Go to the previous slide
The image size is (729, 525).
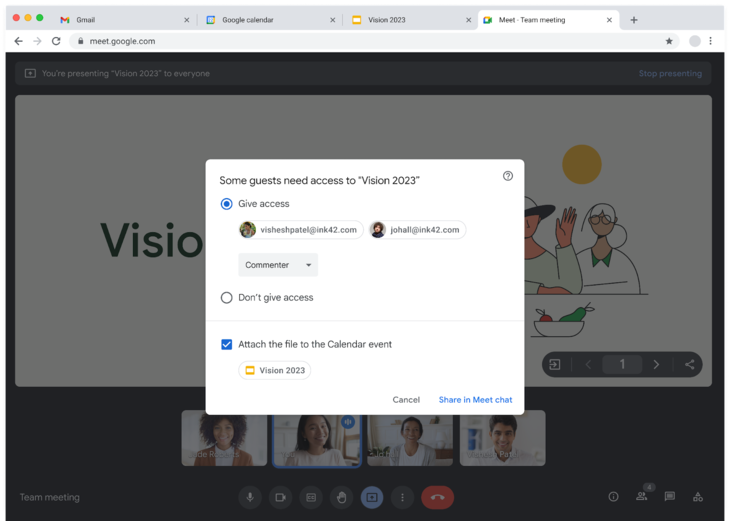pyautogui.click(x=588, y=364)
